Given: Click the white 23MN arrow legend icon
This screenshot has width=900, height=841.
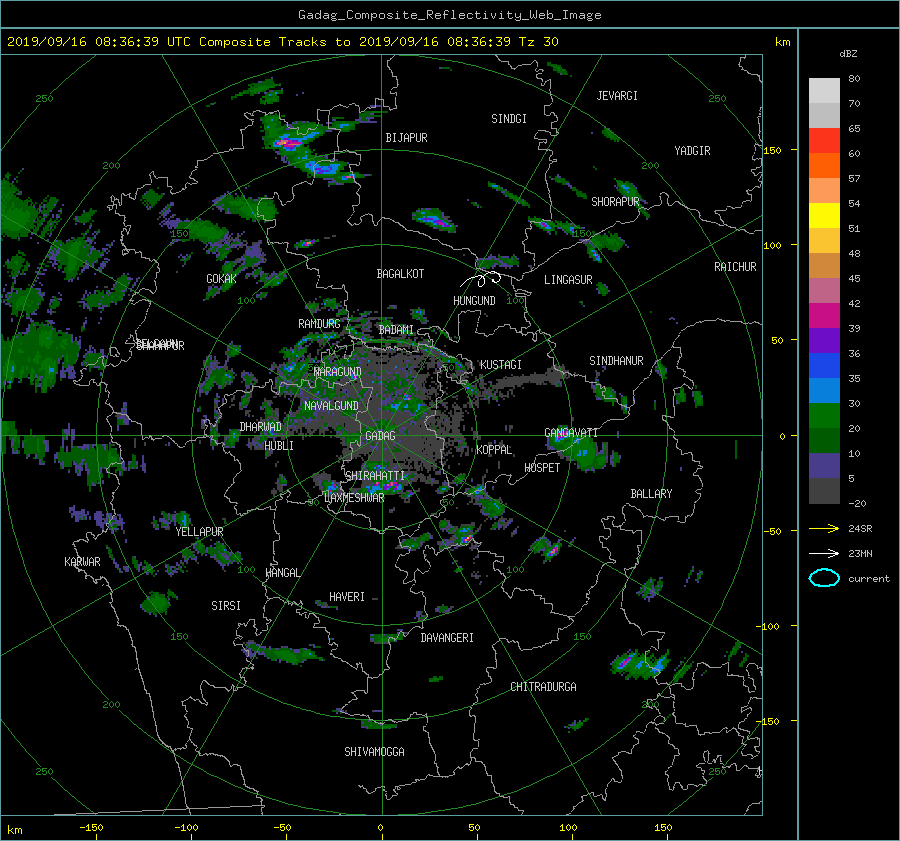Looking at the screenshot, I should 824,553.
